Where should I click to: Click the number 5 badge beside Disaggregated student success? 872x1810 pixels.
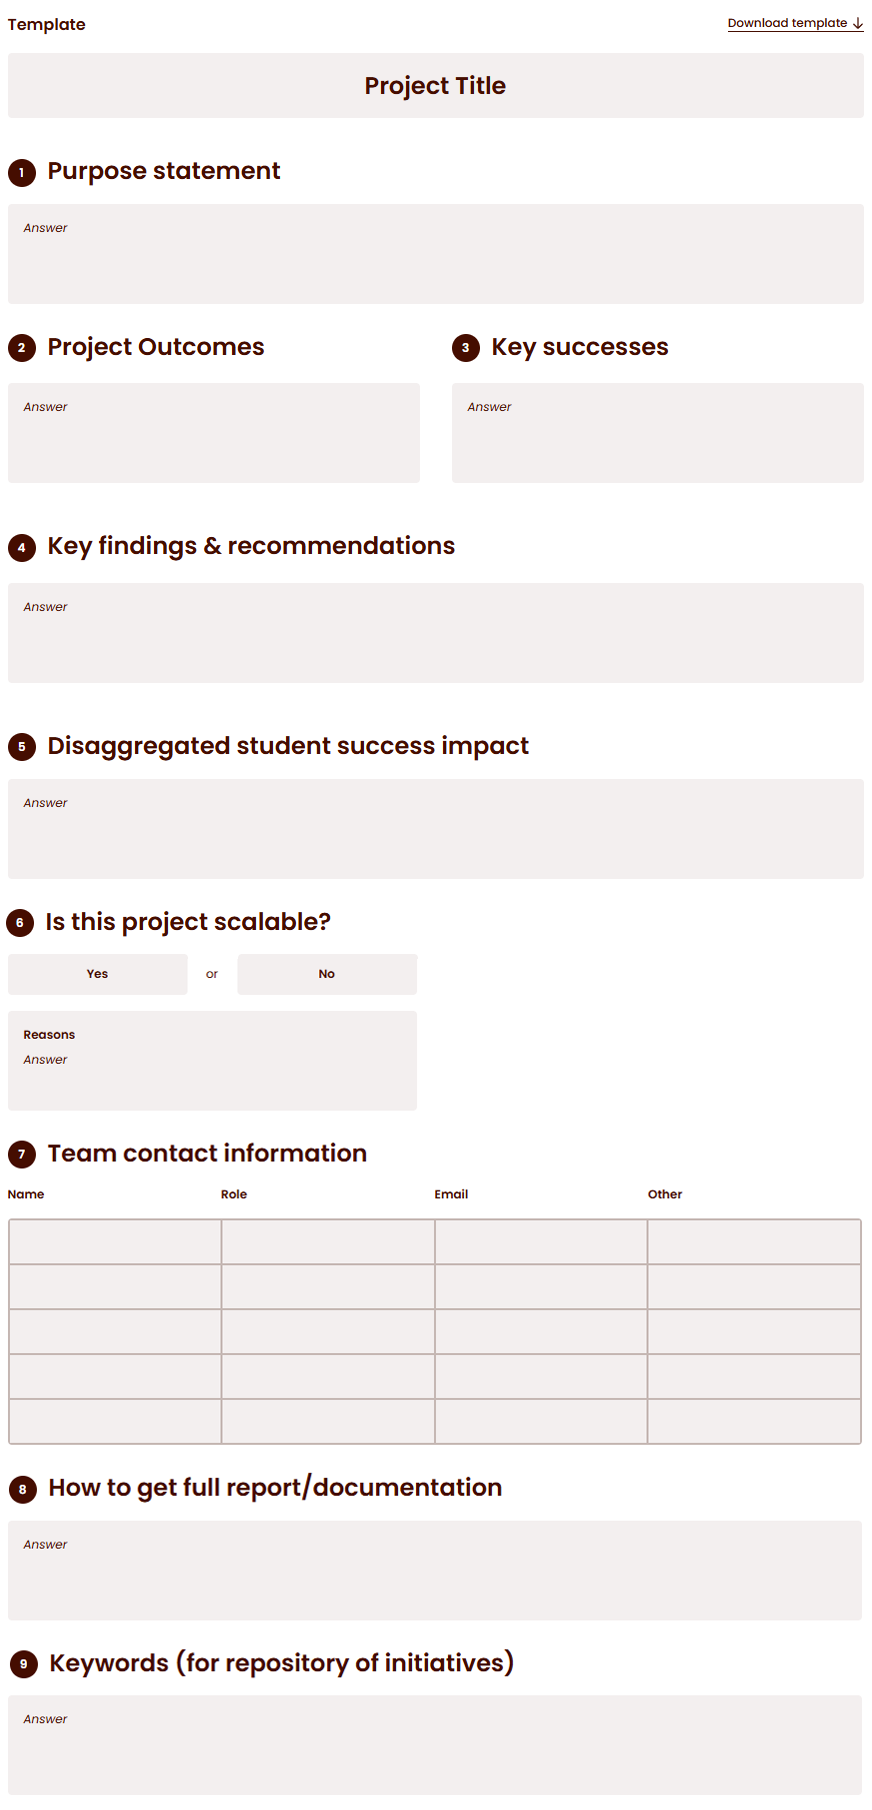pos(22,747)
